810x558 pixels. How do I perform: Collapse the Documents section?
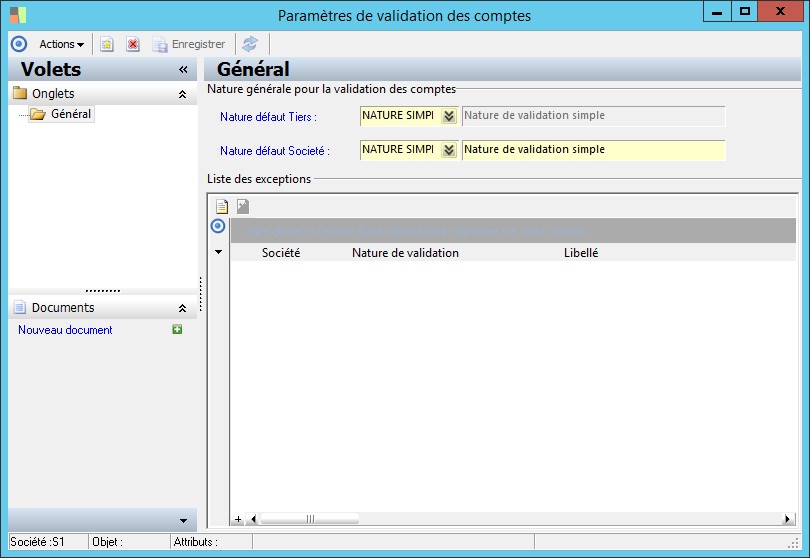click(182, 308)
